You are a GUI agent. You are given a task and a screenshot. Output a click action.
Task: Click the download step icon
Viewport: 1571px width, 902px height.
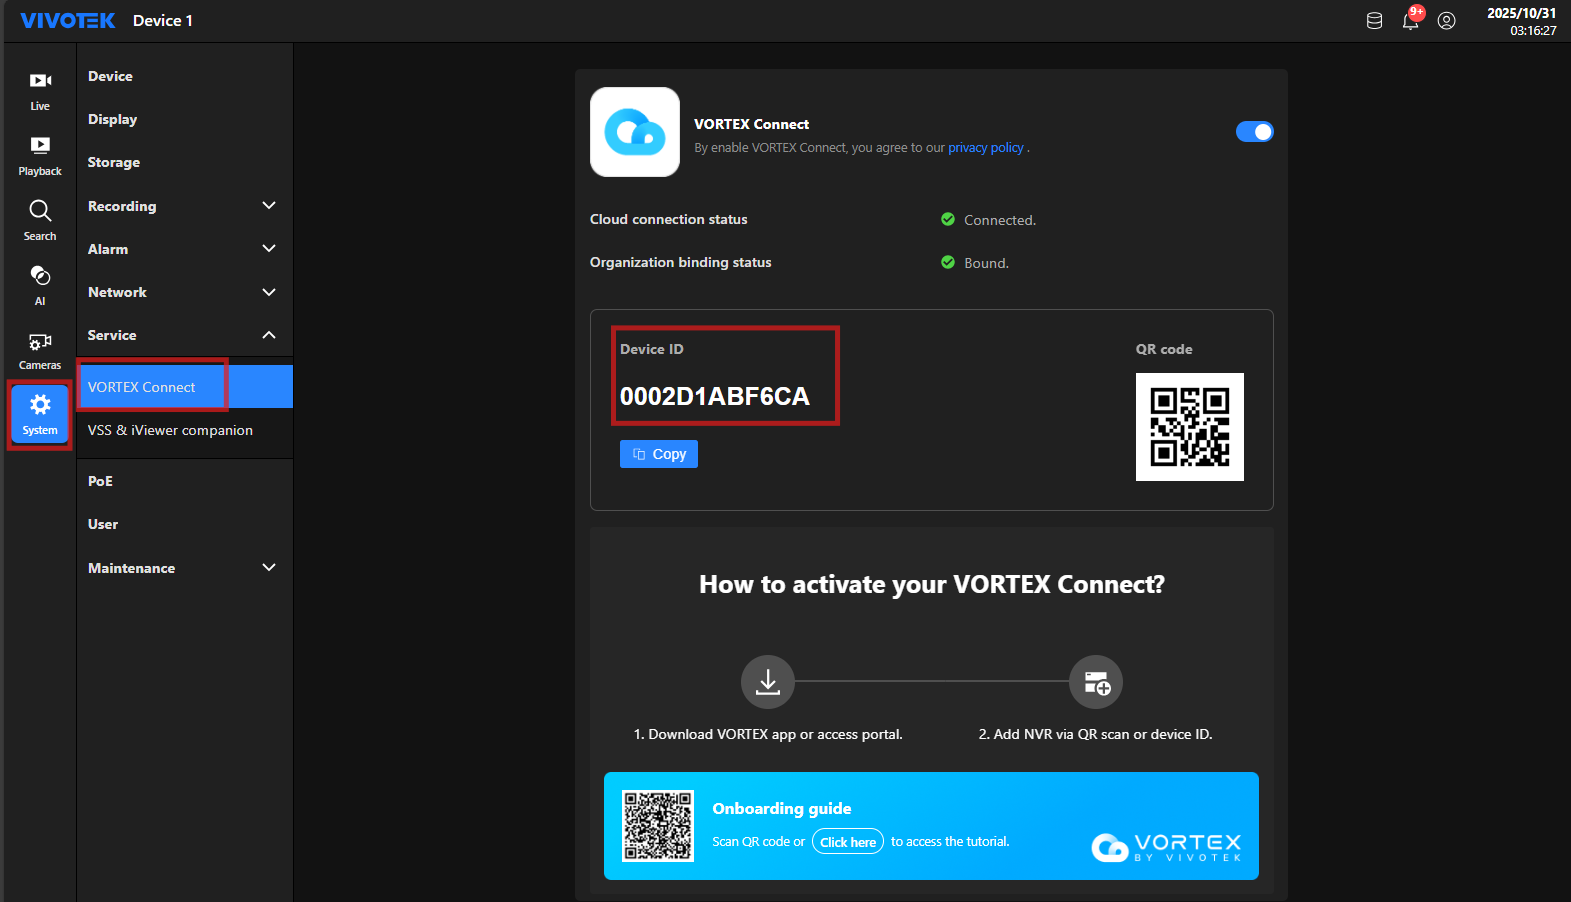pos(768,682)
